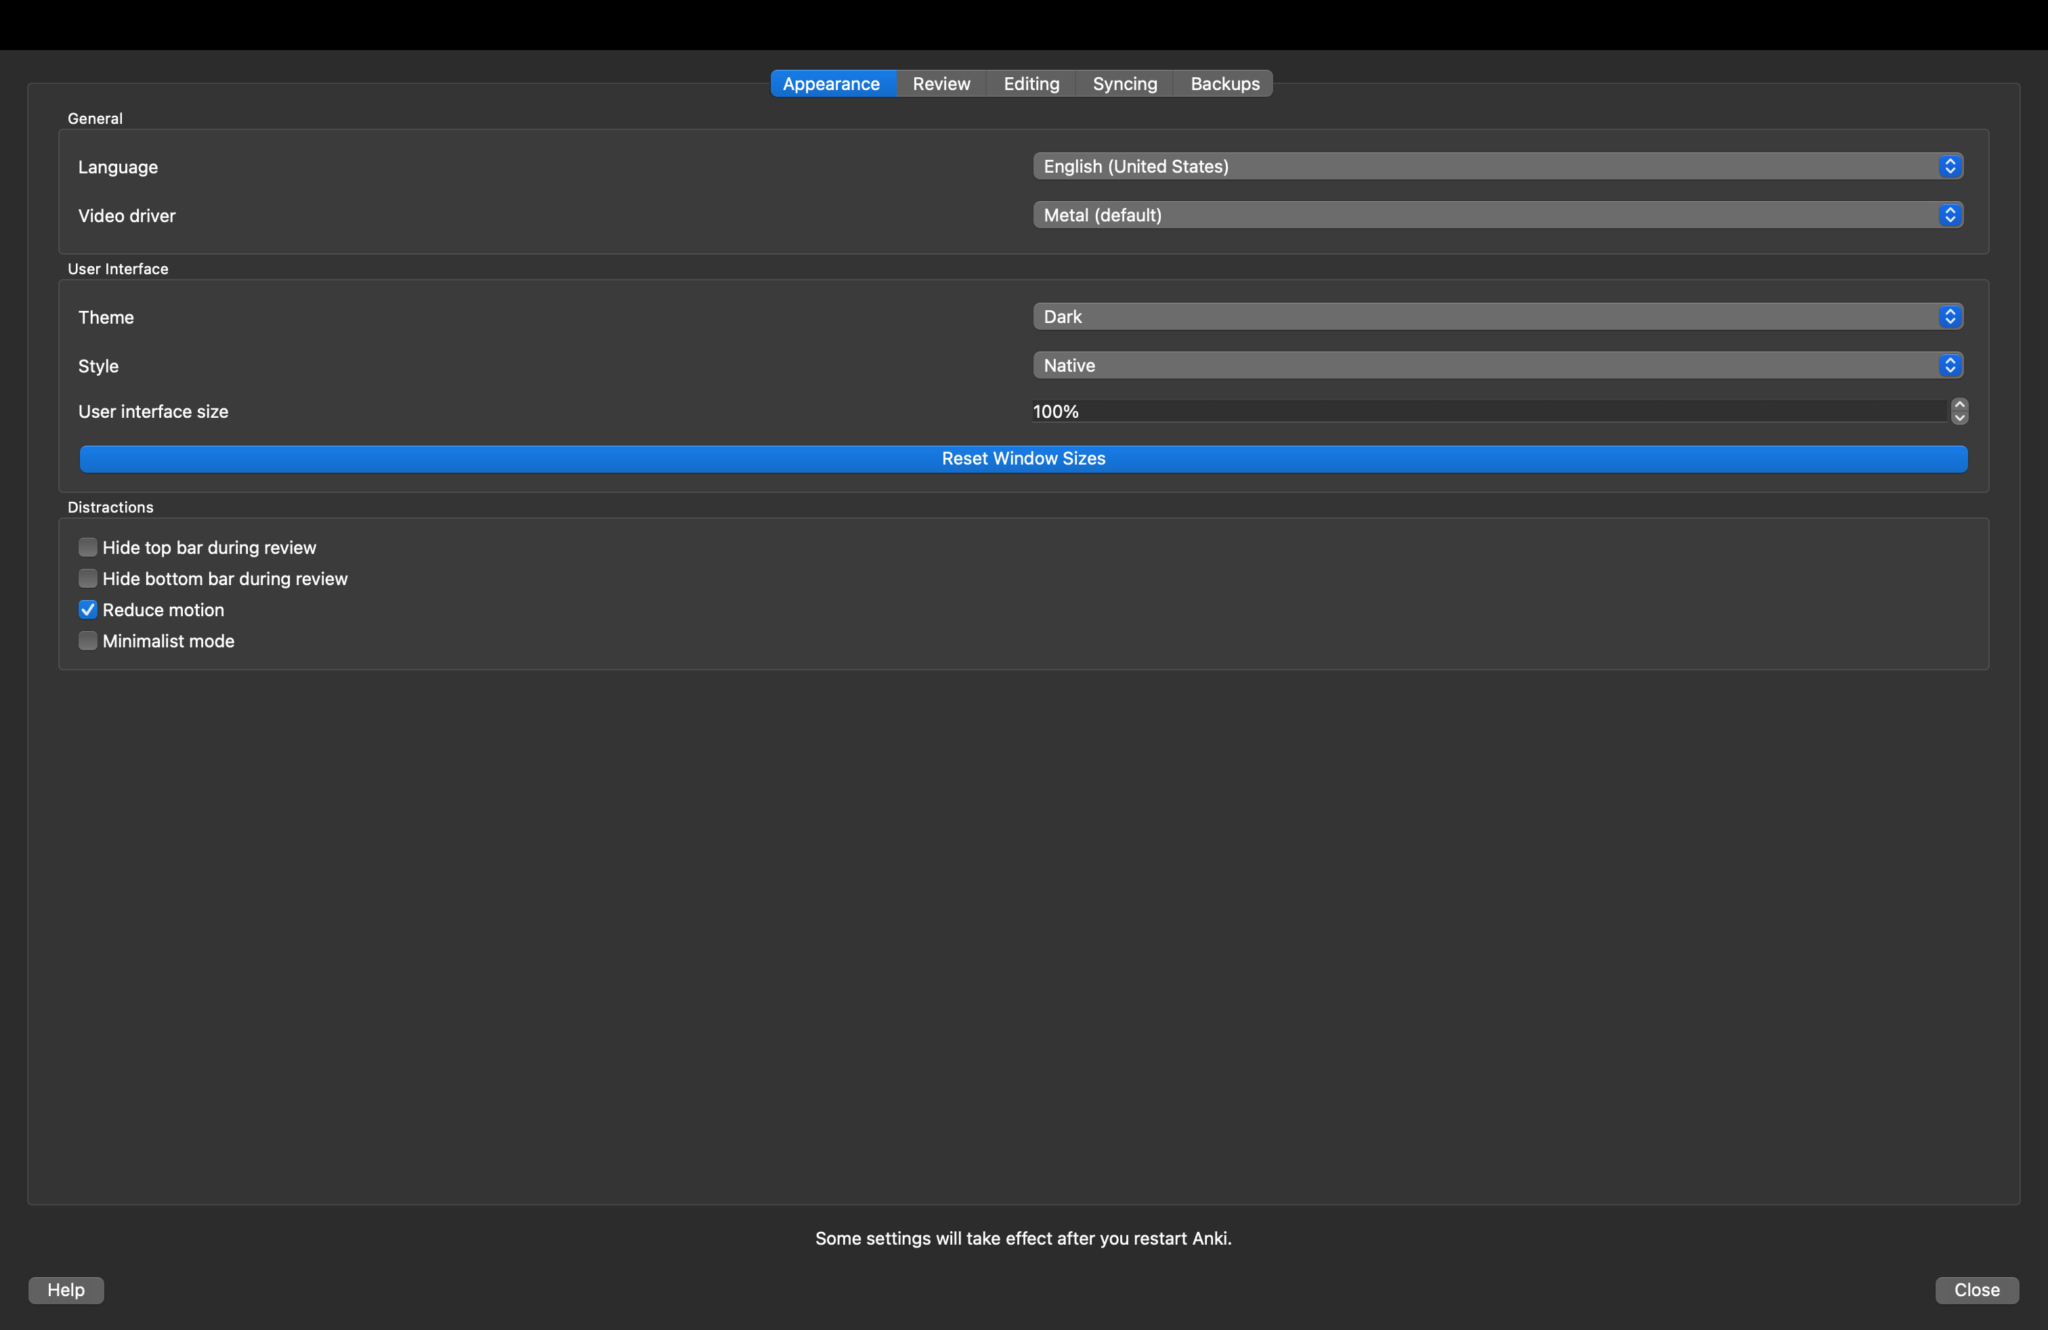The image size is (2048, 1330).
Task: Open the Editing tab
Action: point(1031,84)
